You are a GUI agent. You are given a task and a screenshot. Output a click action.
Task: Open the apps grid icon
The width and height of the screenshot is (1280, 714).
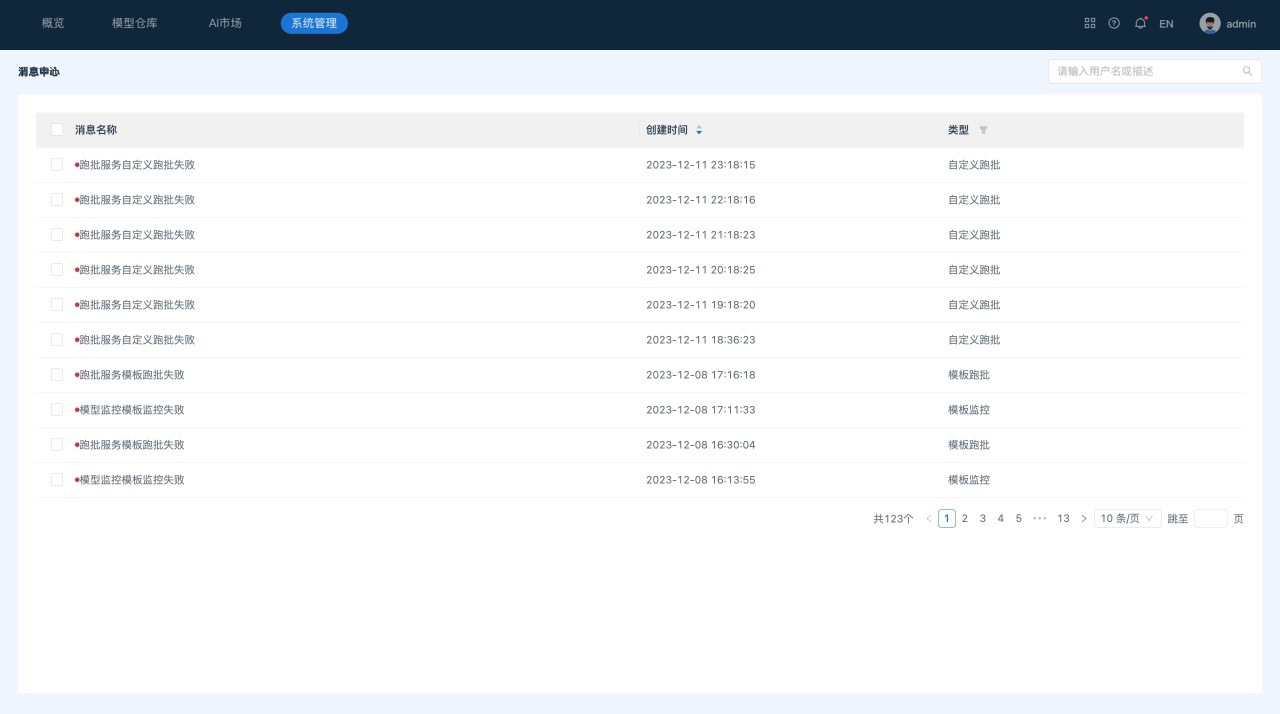[1090, 23]
